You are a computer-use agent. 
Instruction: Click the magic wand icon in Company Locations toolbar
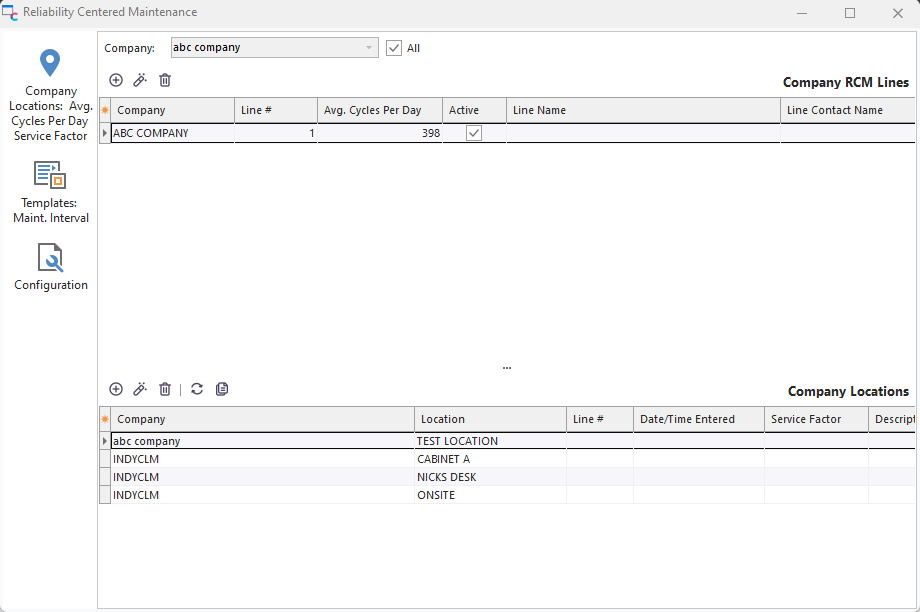pos(140,389)
